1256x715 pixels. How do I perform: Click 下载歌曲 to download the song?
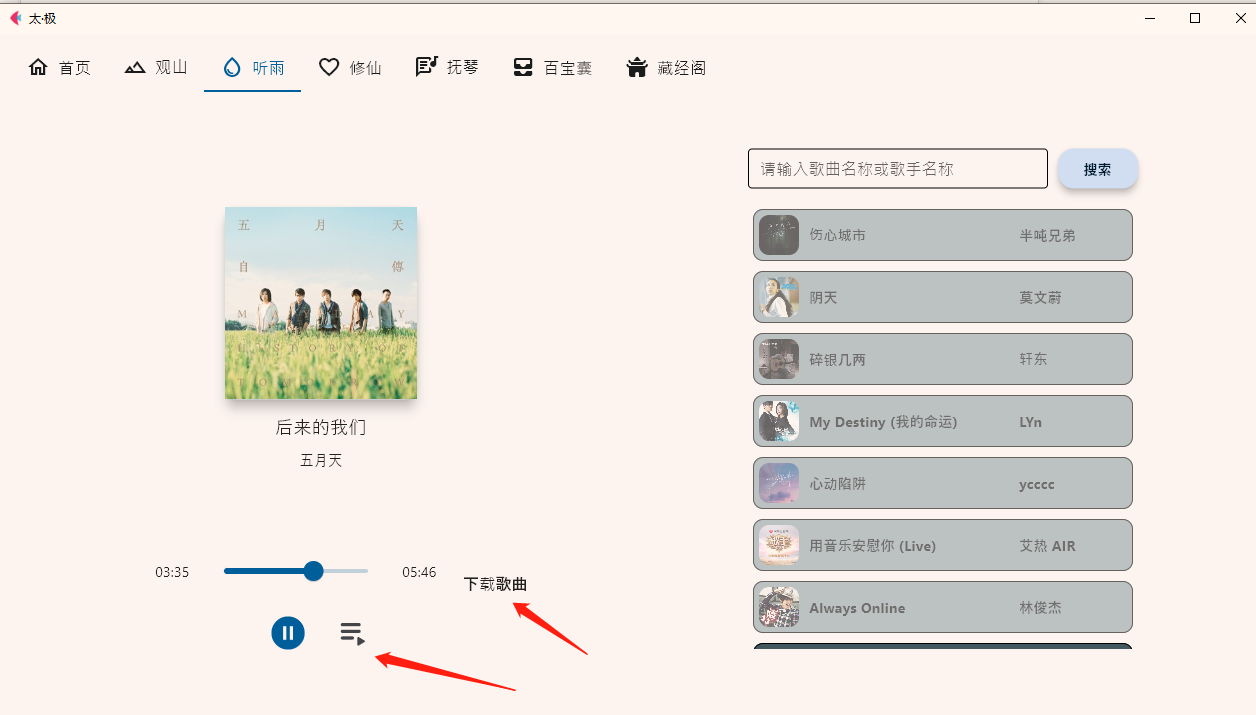[x=495, y=584]
